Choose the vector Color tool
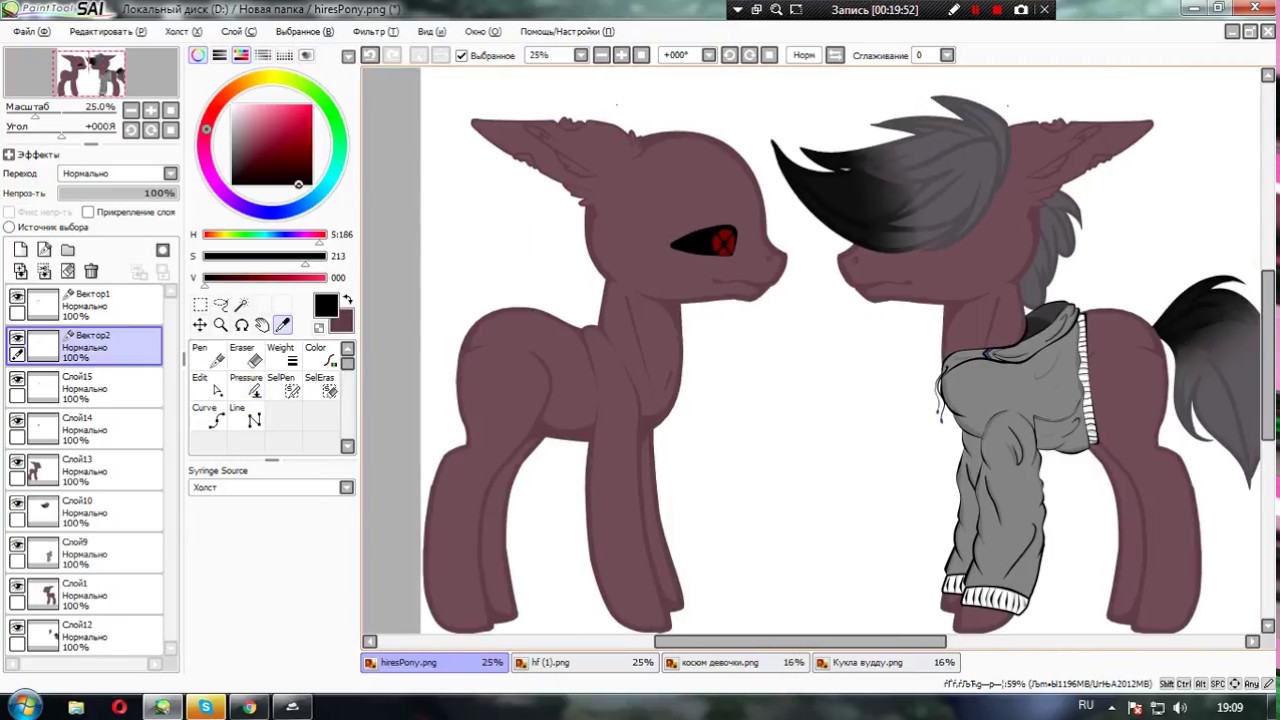The height and width of the screenshot is (720, 1280). [321, 355]
